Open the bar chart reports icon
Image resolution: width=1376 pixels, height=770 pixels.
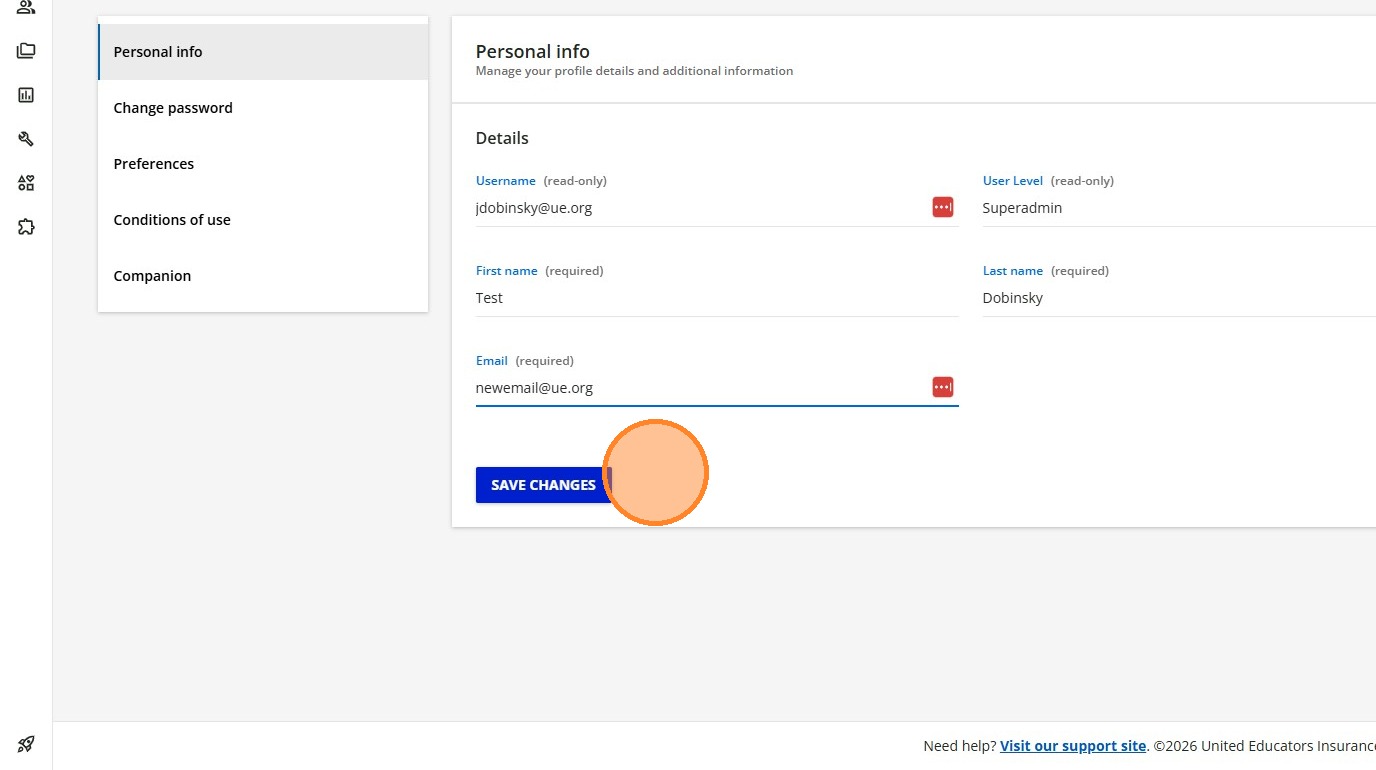[x=26, y=95]
